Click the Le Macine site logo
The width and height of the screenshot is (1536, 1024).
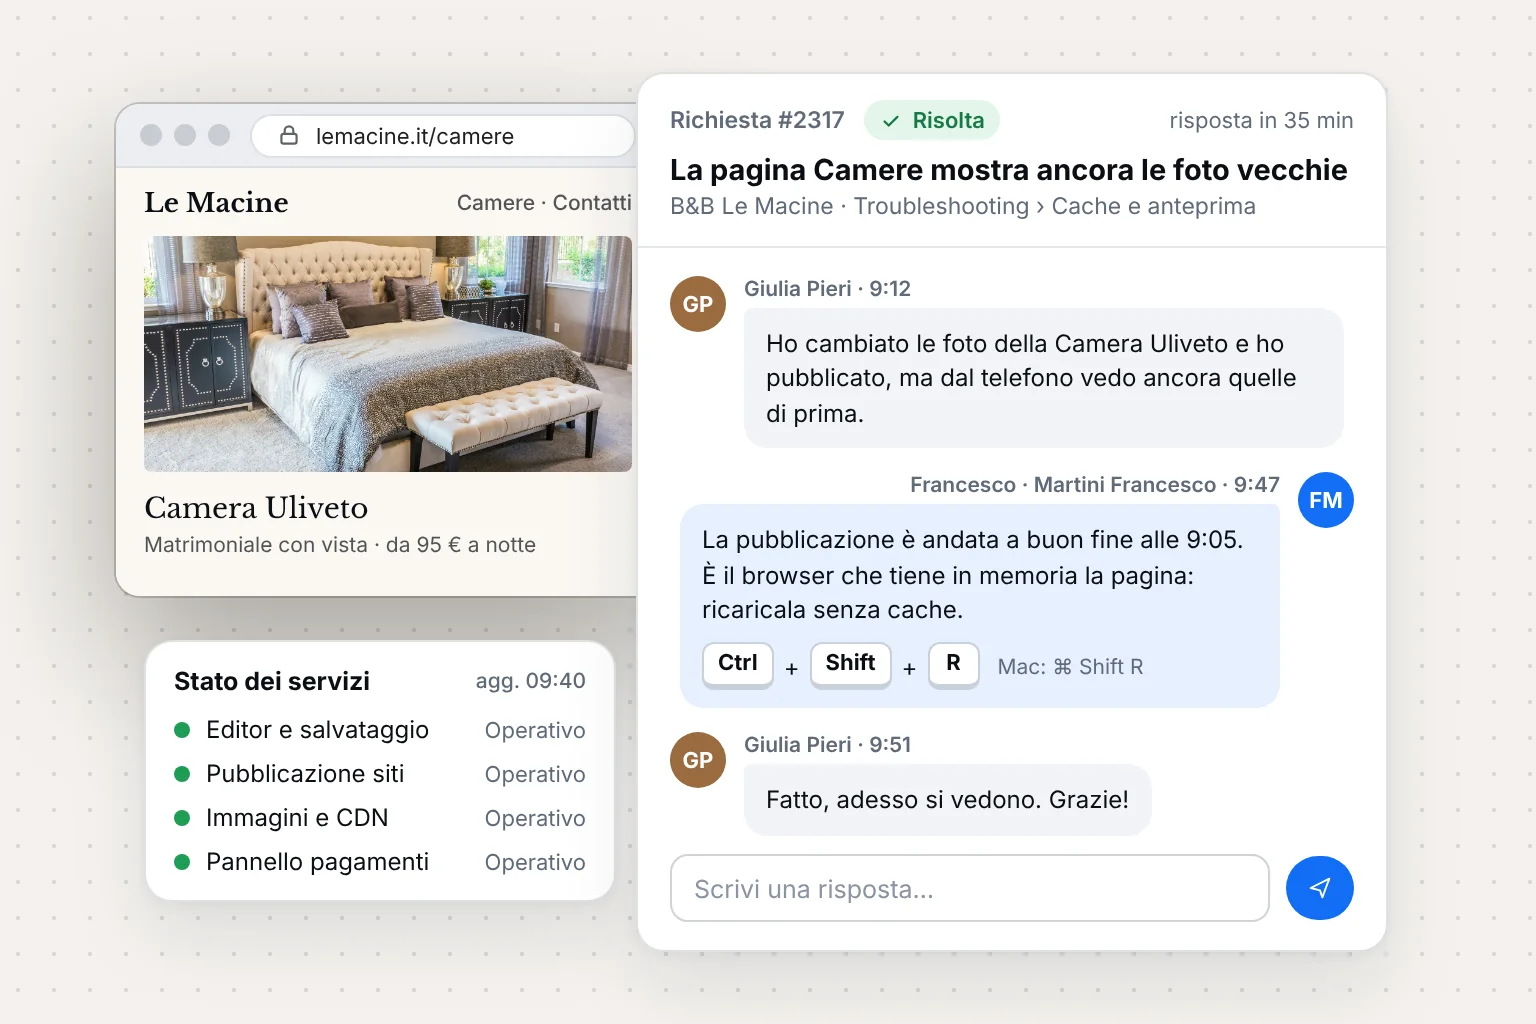pyautogui.click(x=216, y=203)
